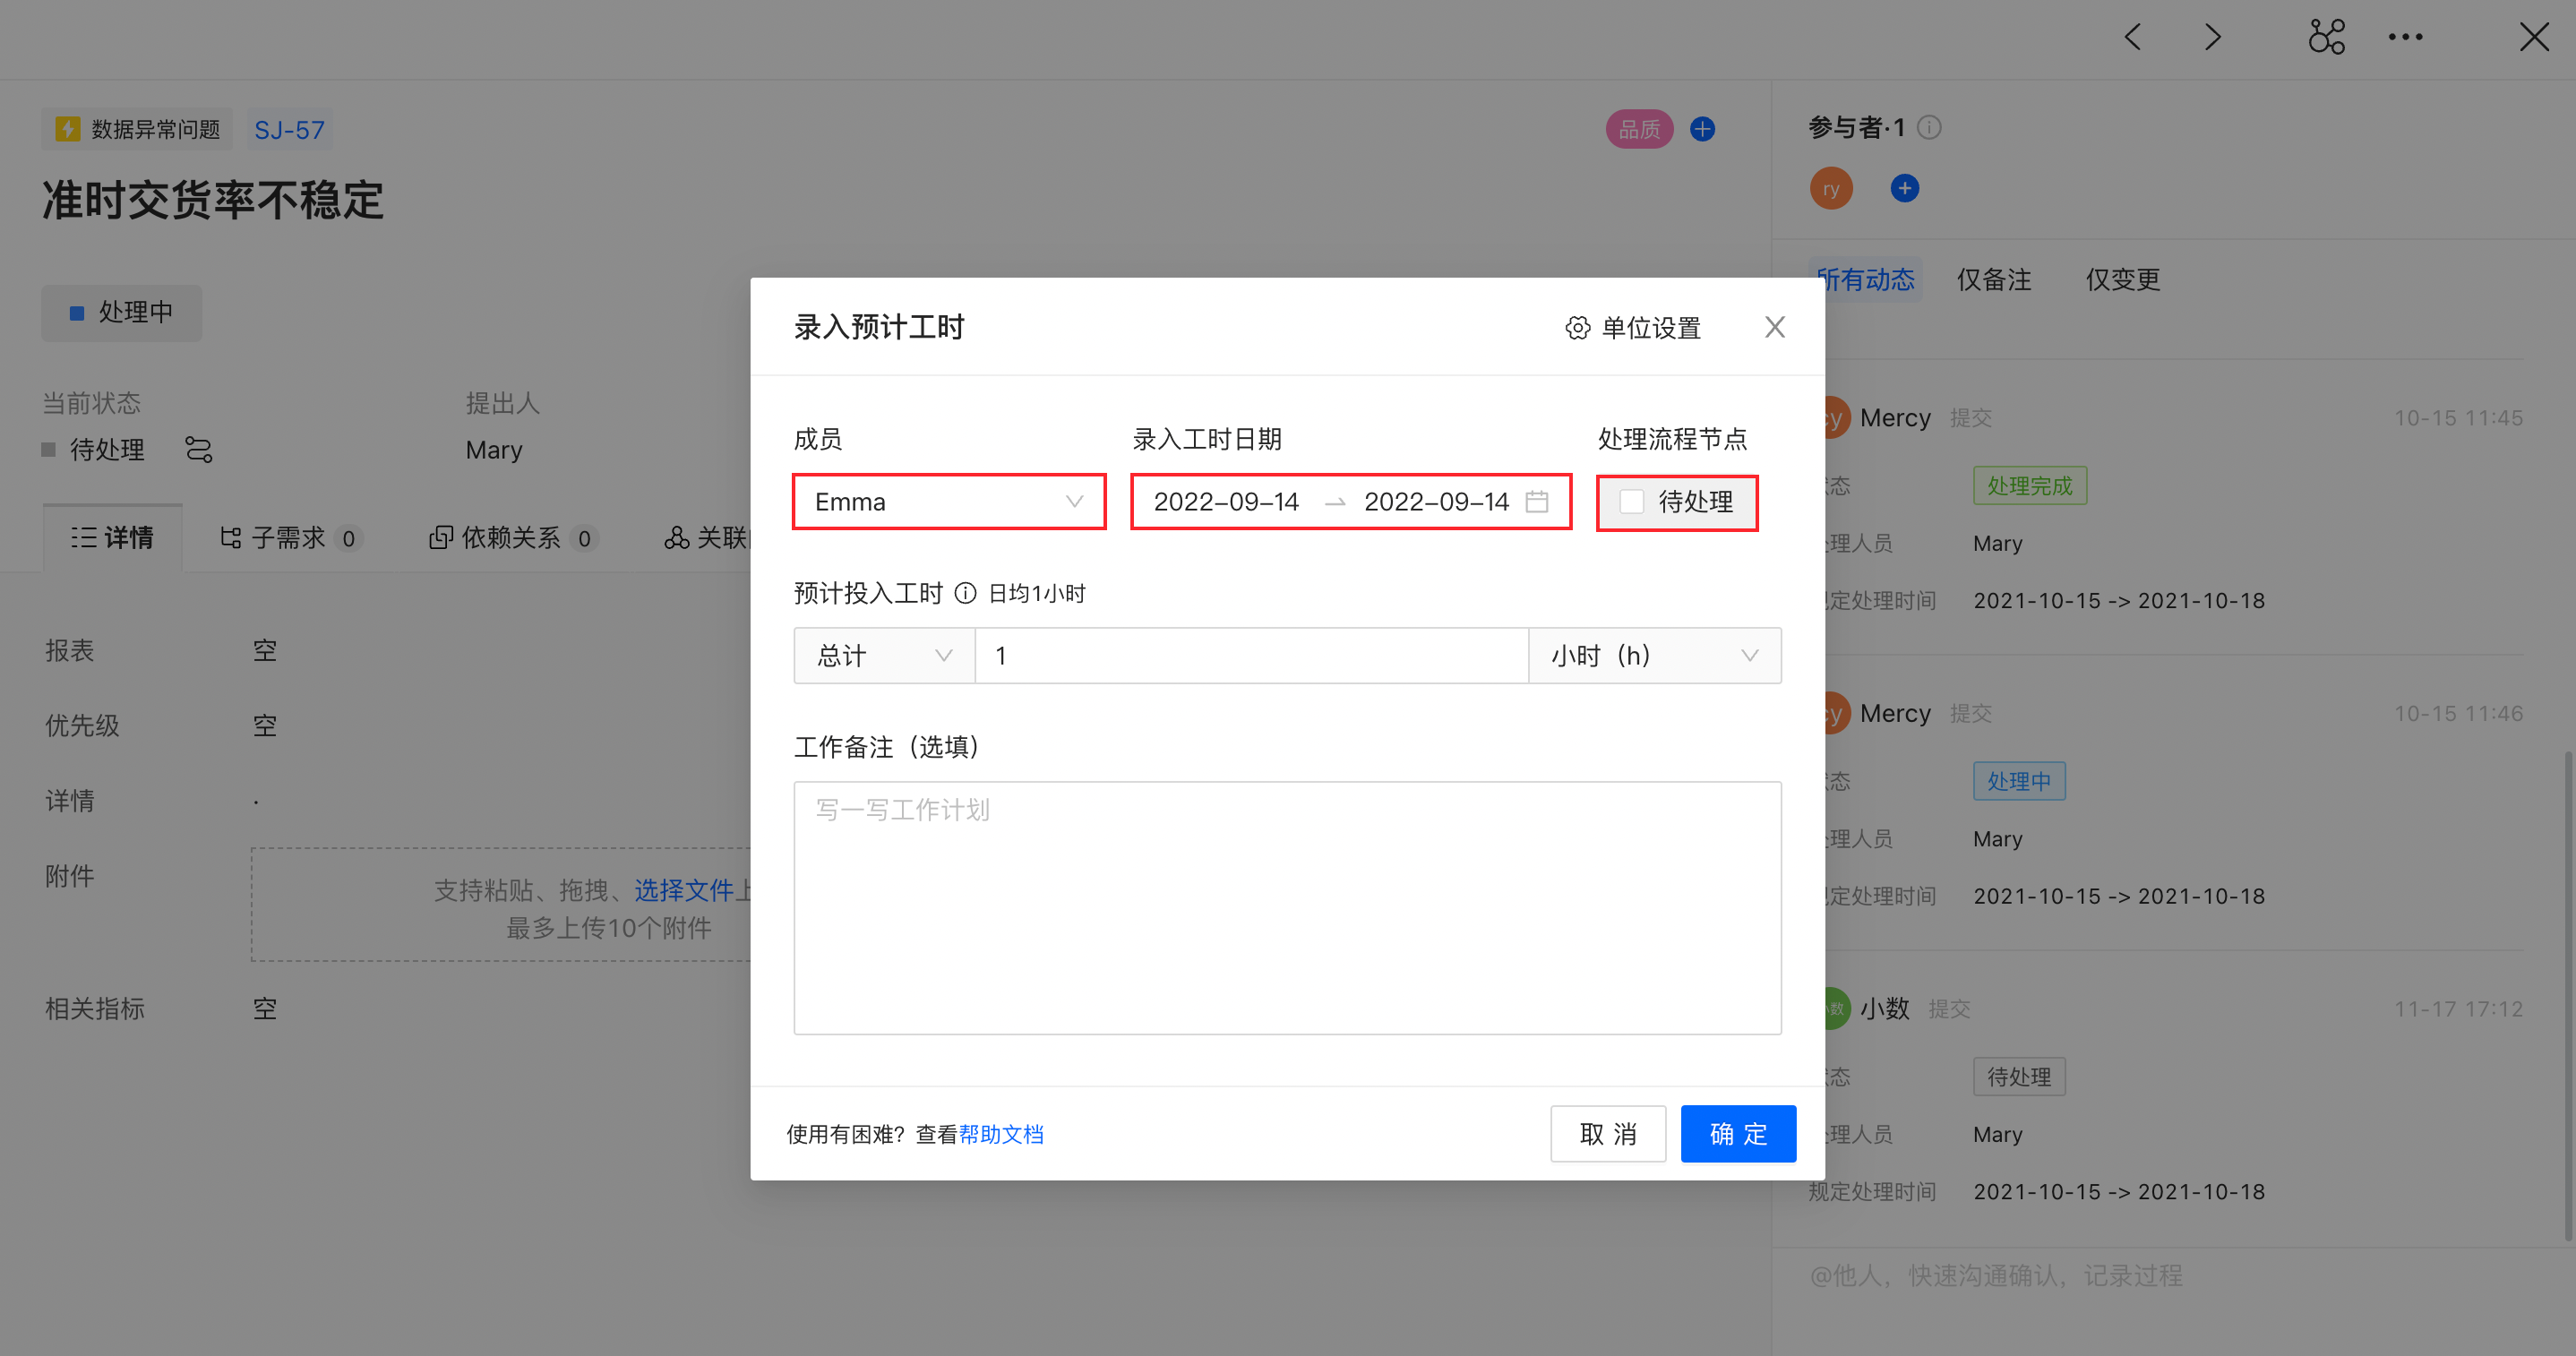Image resolution: width=2576 pixels, height=1356 pixels.
Task: Click the gear icon beside 单位设置
Action: [1577, 328]
